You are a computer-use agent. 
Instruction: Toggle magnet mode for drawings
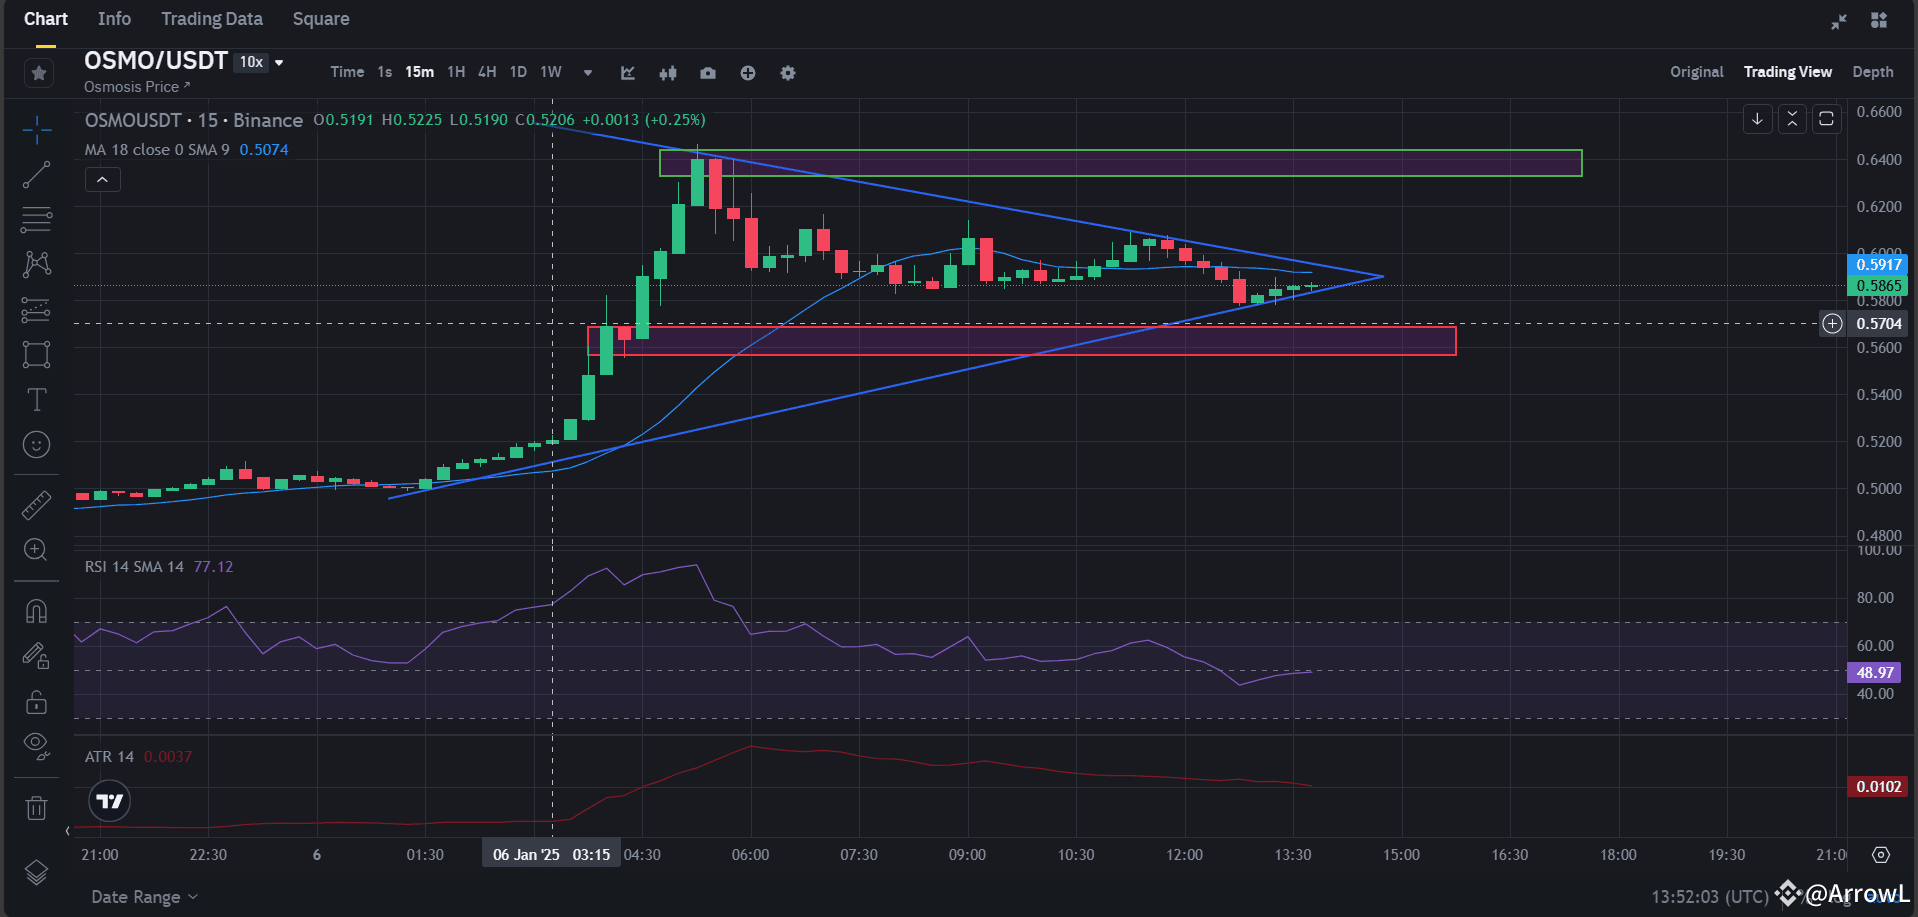37,611
